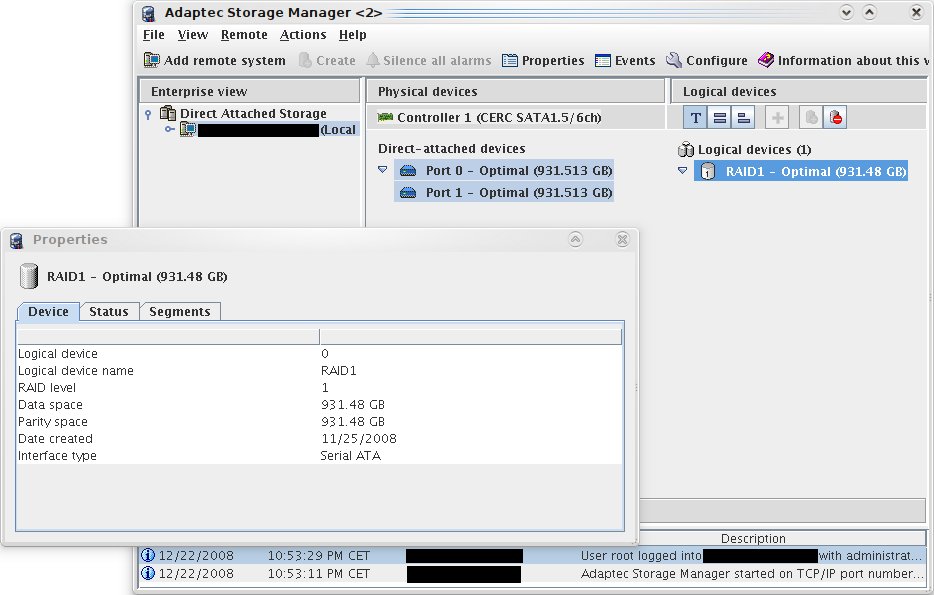The image size is (934, 595).
Task: Select text description view icon in Logical devices
Action: pos(695,118)
